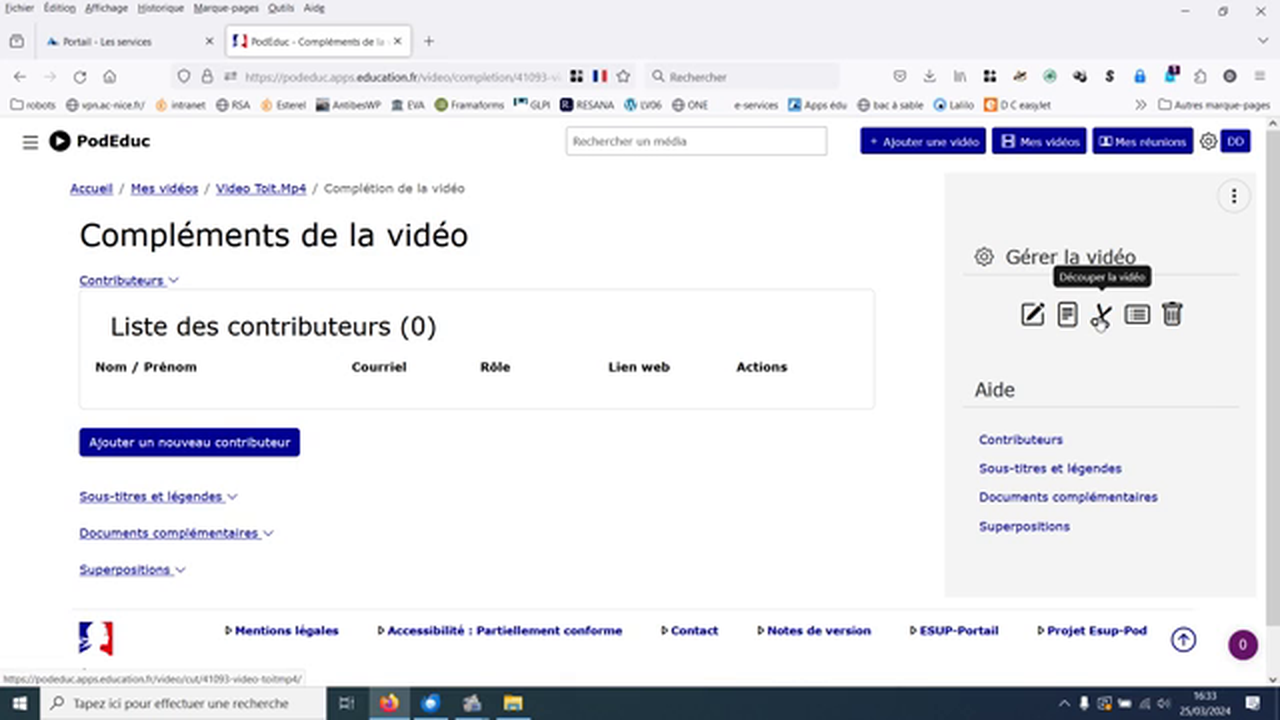Open the settings gear next to Gérer la vidéo

[x=983, y=256]
